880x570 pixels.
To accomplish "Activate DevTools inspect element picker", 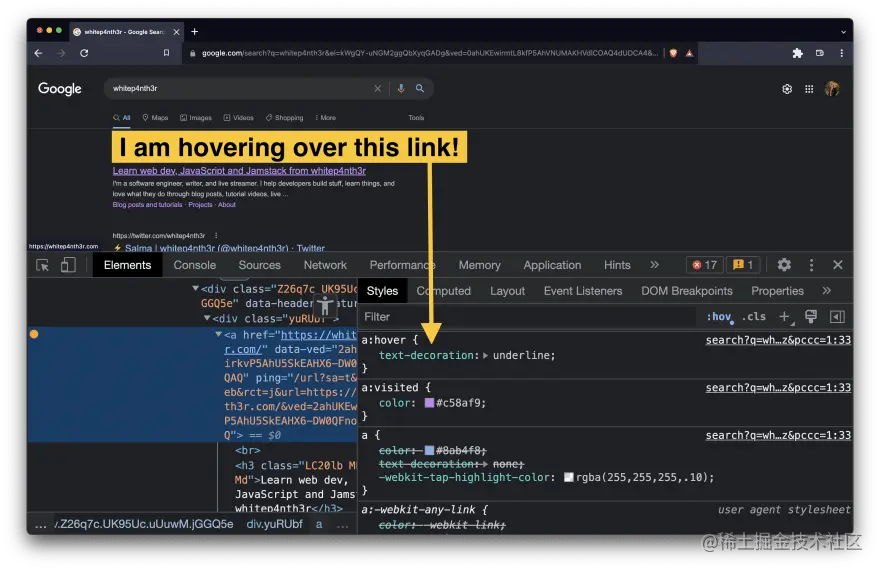I will tap(43, 265).
